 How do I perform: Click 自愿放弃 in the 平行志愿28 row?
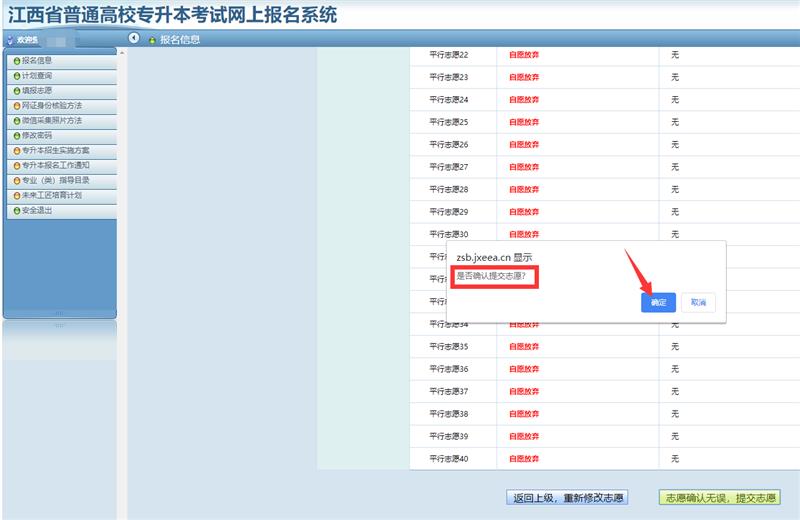pyautogui.click(x=524, y=189)
